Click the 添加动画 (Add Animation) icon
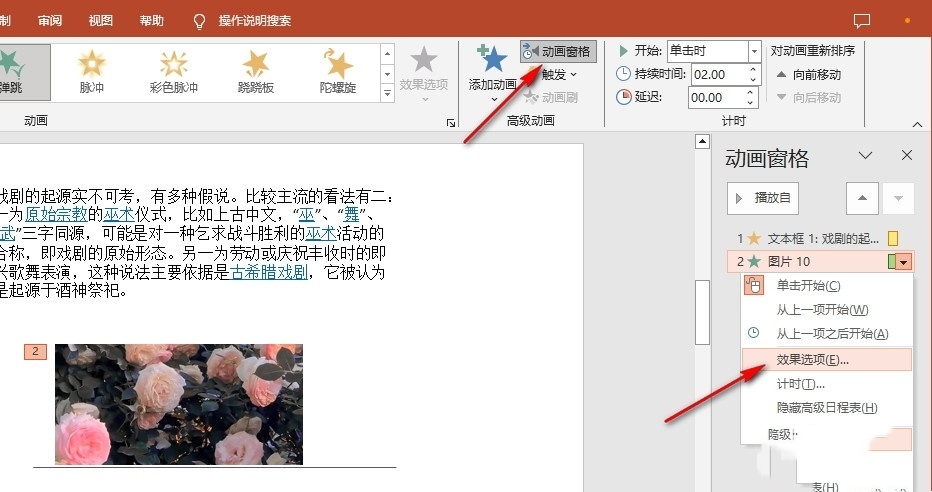The width and height of the screenshot is (932, 492). click(x=491, y=62)
